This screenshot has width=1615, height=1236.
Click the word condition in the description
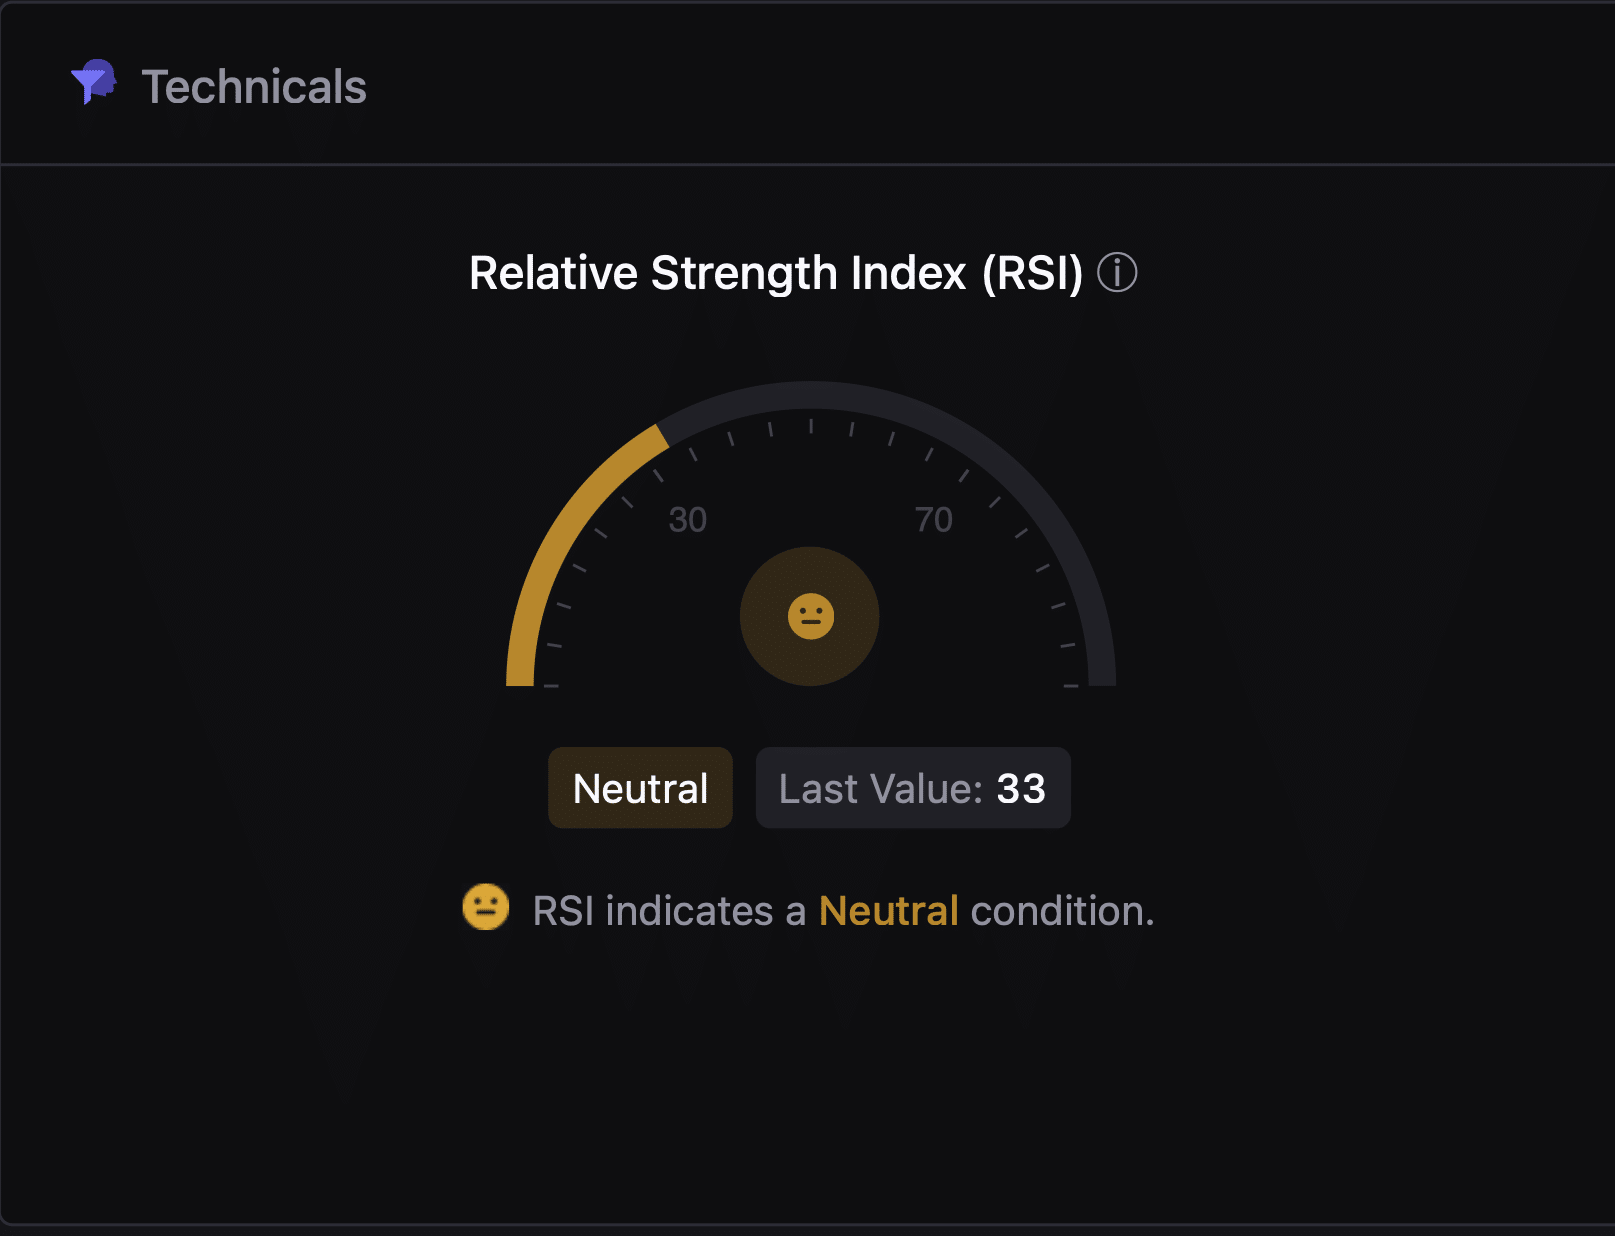pos(1060,911)
